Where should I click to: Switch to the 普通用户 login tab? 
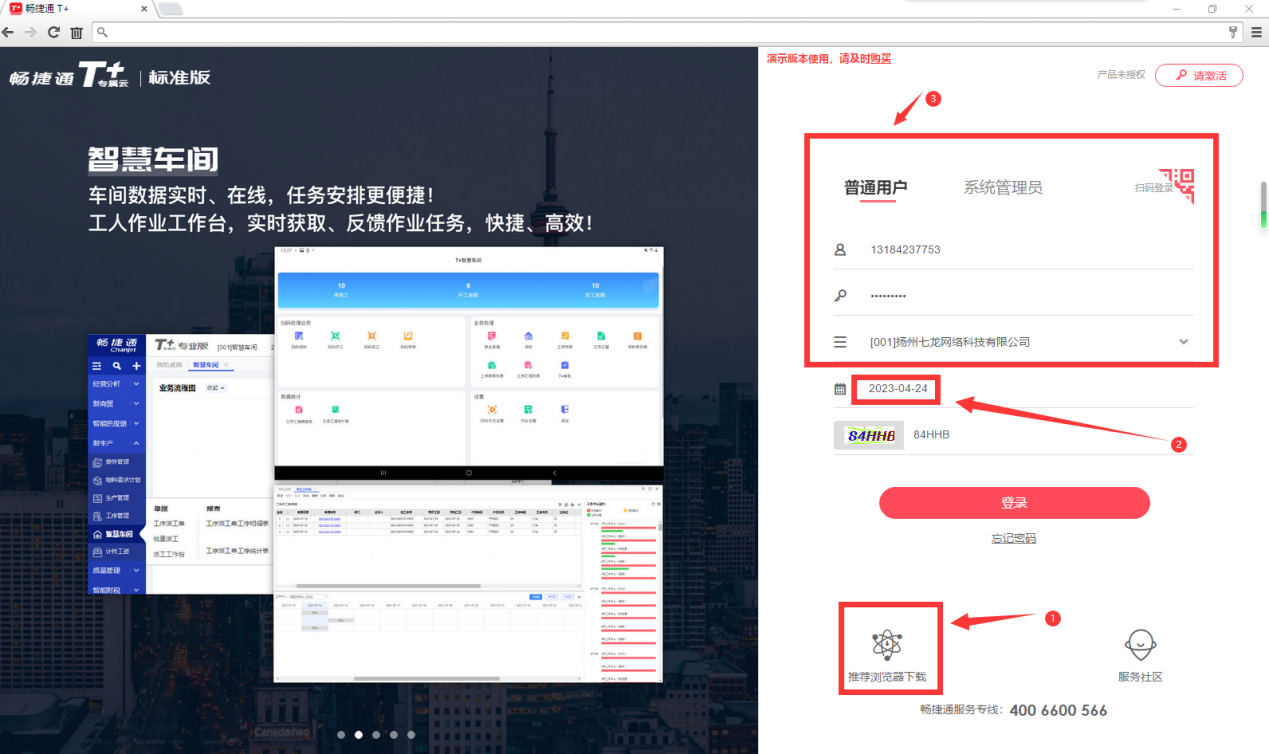tap(876, 187)
